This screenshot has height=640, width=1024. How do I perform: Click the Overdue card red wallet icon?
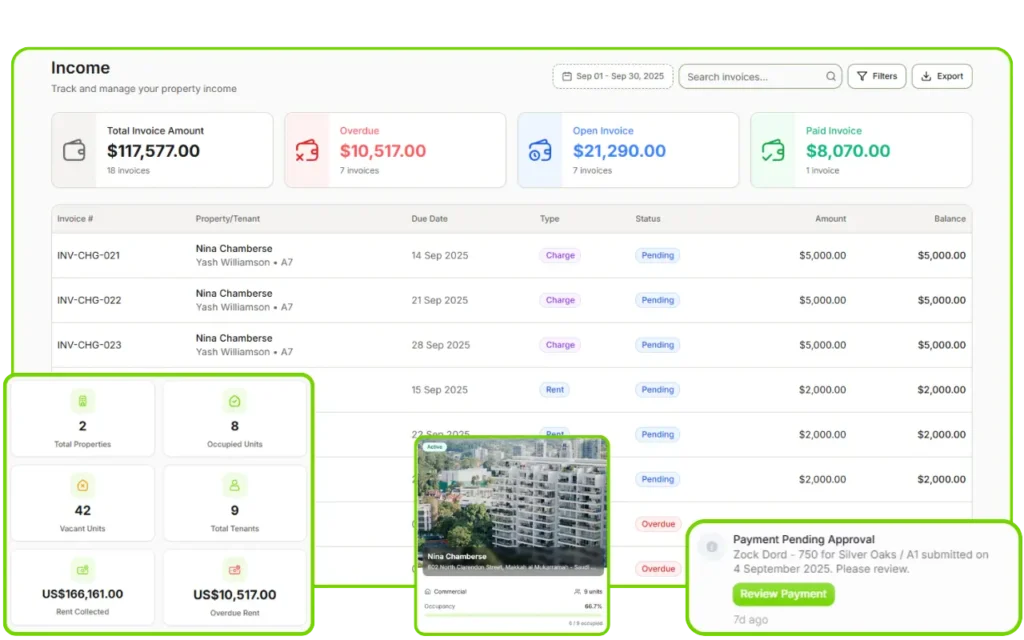[x=307, y=151]
